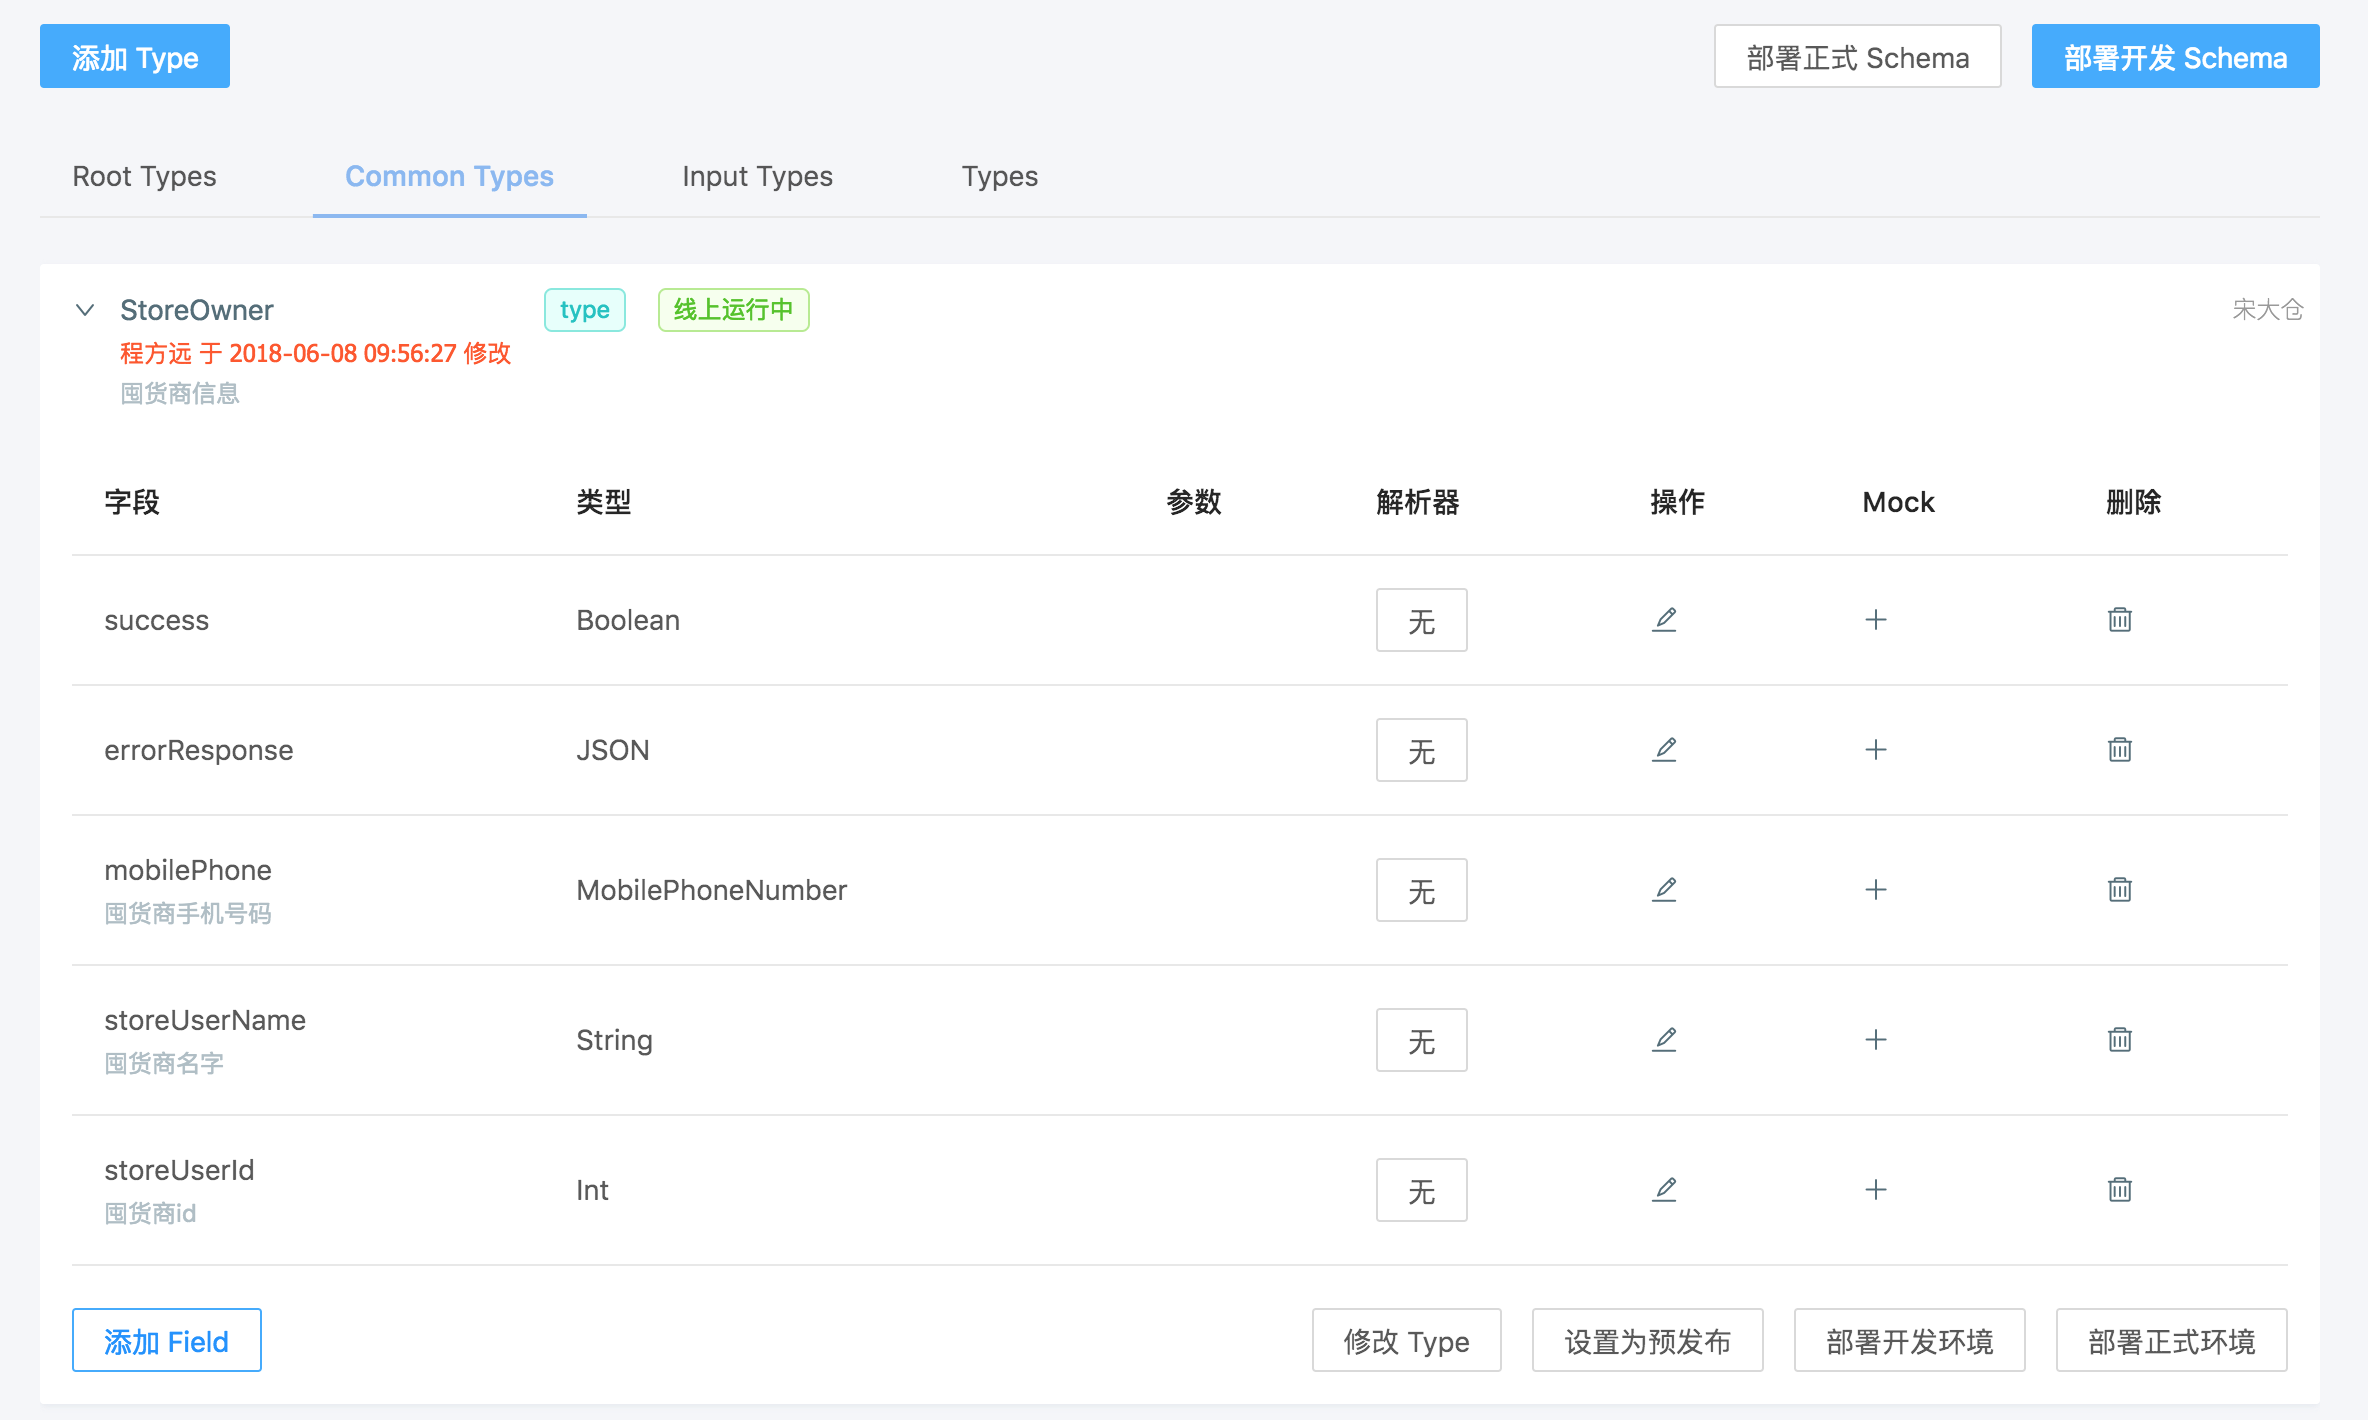Add Mock plus for storeUserId

pyautogui.click(x=1876, y=1190)
